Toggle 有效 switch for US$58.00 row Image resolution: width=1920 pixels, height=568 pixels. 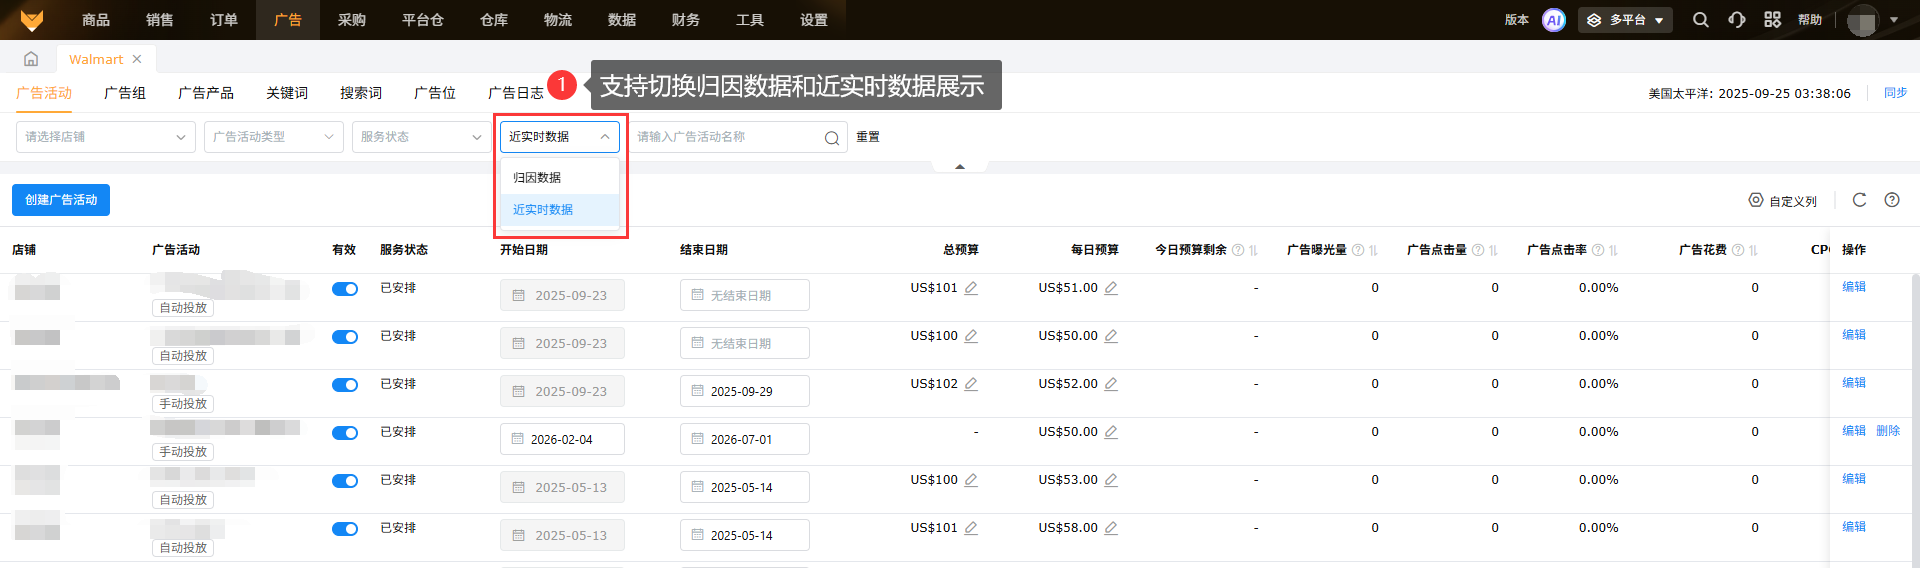(345, 529)
